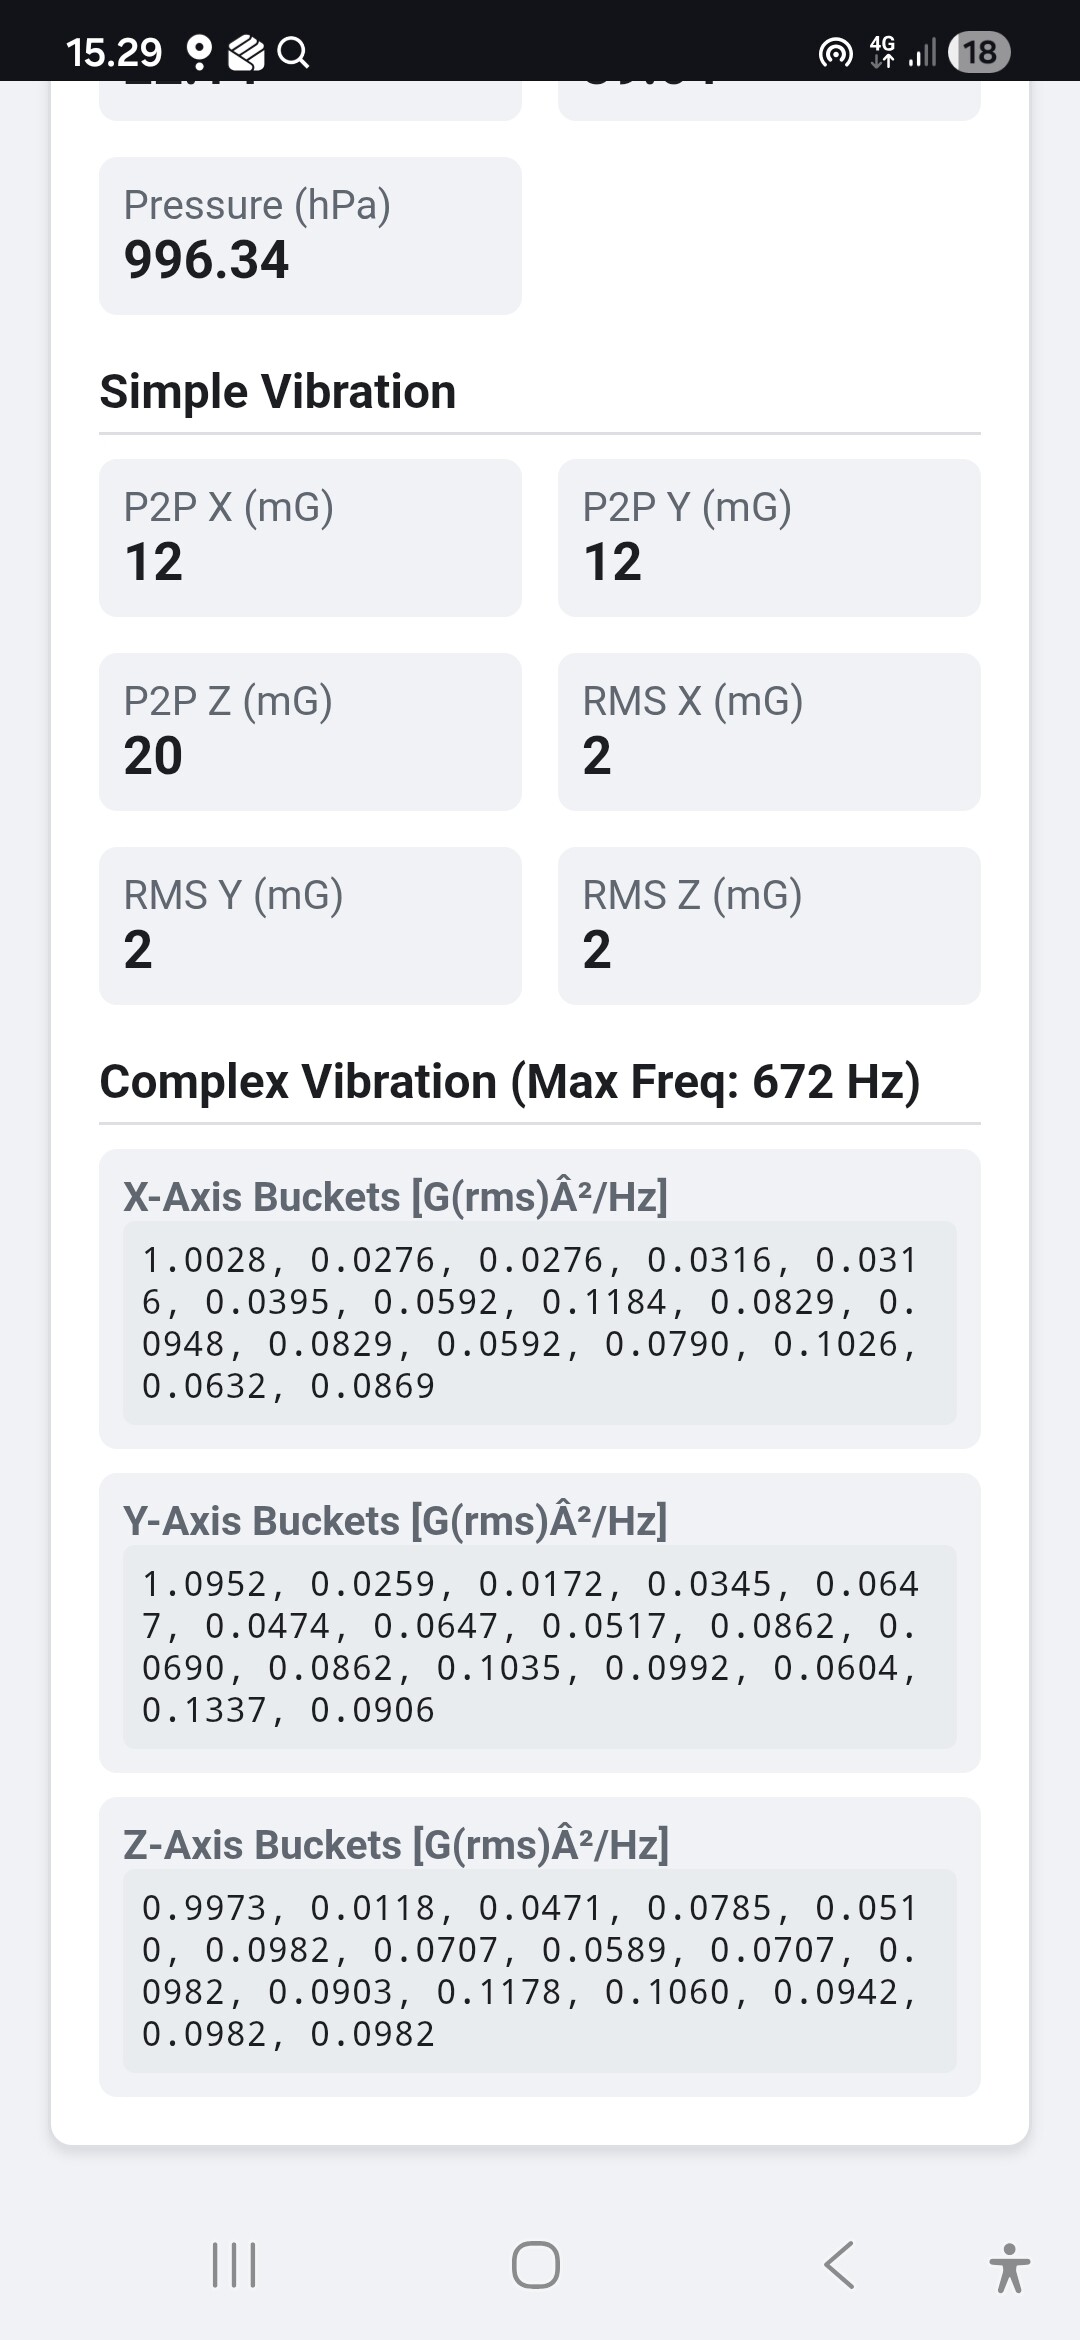Viewport: 1080px width, 2340px height.
Task: Tap the Android back navigation icon
Action: tap(840, 2265)
